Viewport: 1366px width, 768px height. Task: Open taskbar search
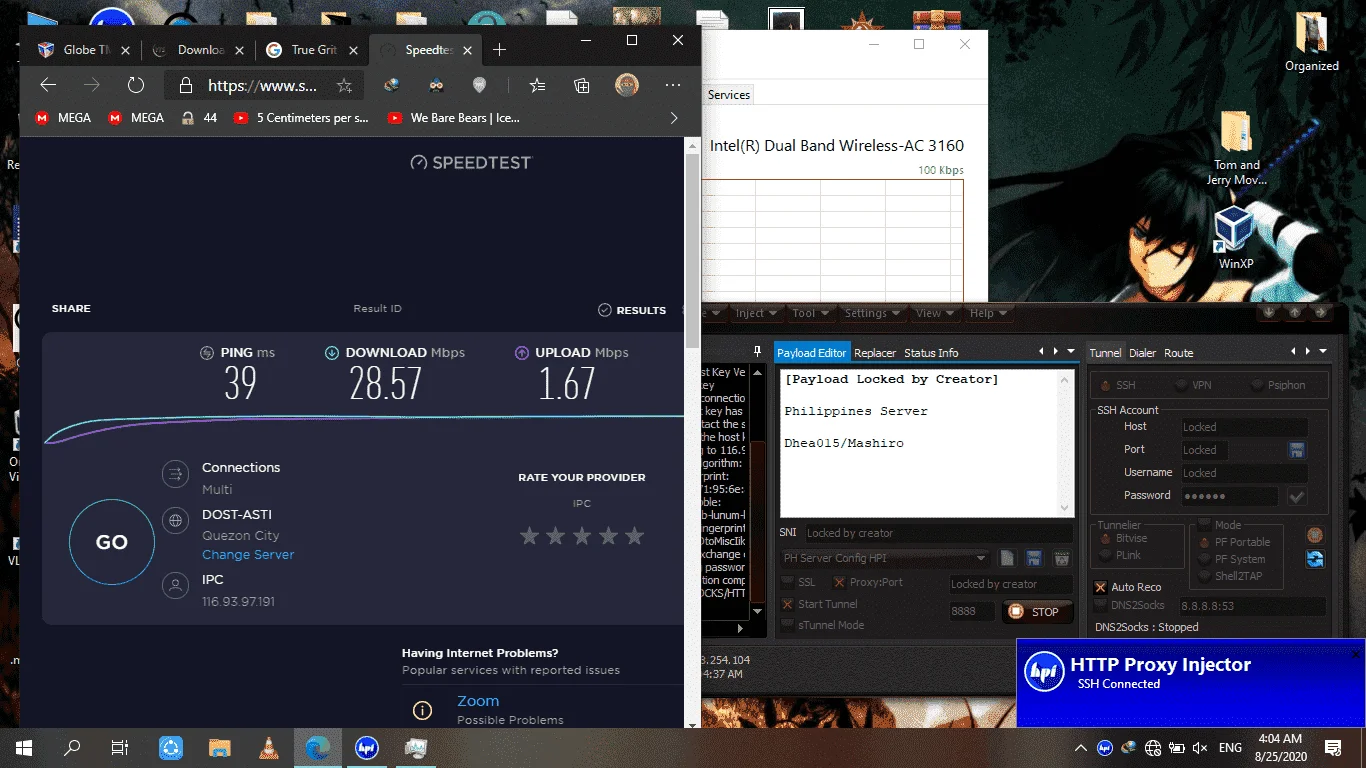click(72, 747)
